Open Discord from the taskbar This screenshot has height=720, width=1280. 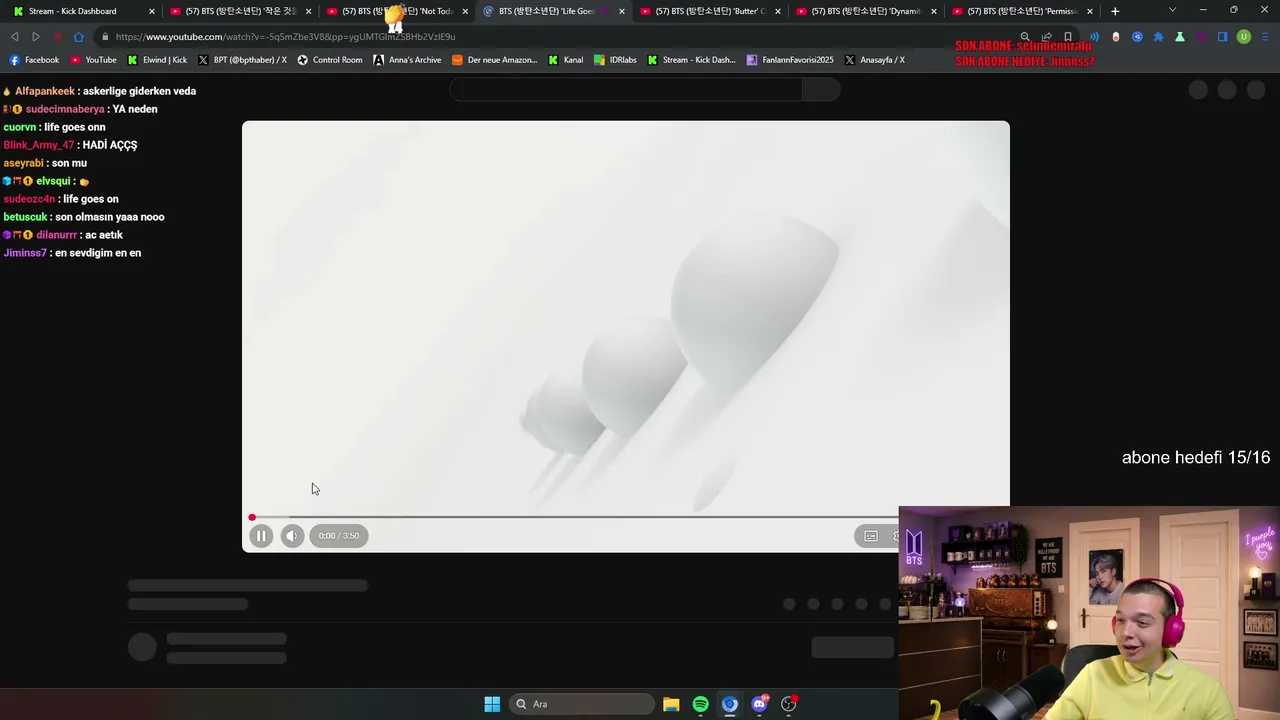click(x=759, y=704)
